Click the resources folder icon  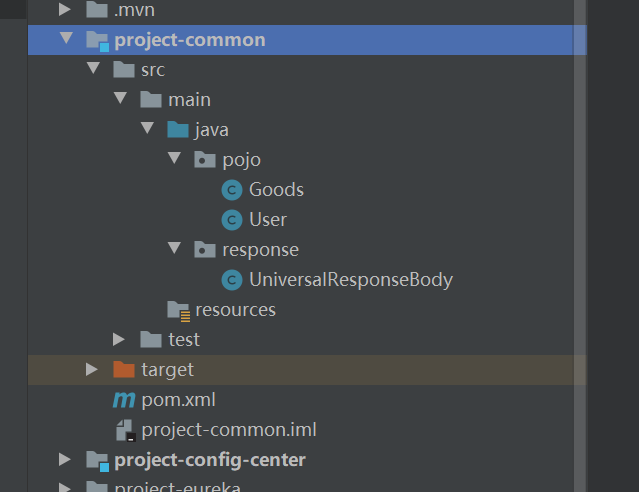coord(178,311)
